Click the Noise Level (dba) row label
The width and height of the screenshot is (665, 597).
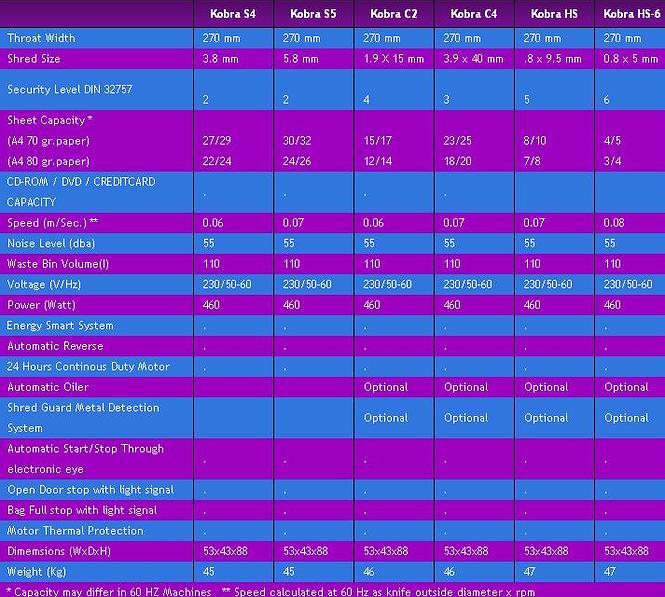tap(46, 243)
